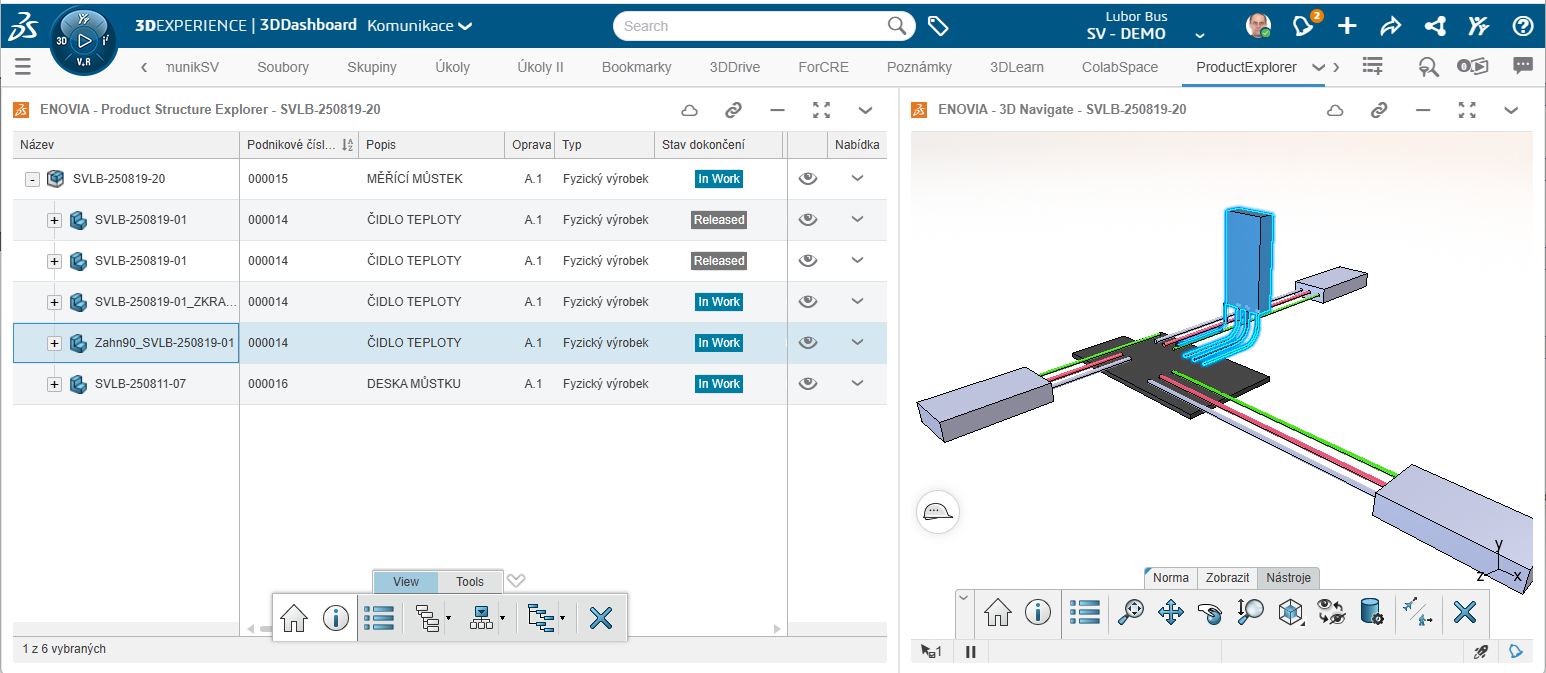
Task: Switch to the 3DDrive tab
Action: pyautogui.click(x=735, y=67)
